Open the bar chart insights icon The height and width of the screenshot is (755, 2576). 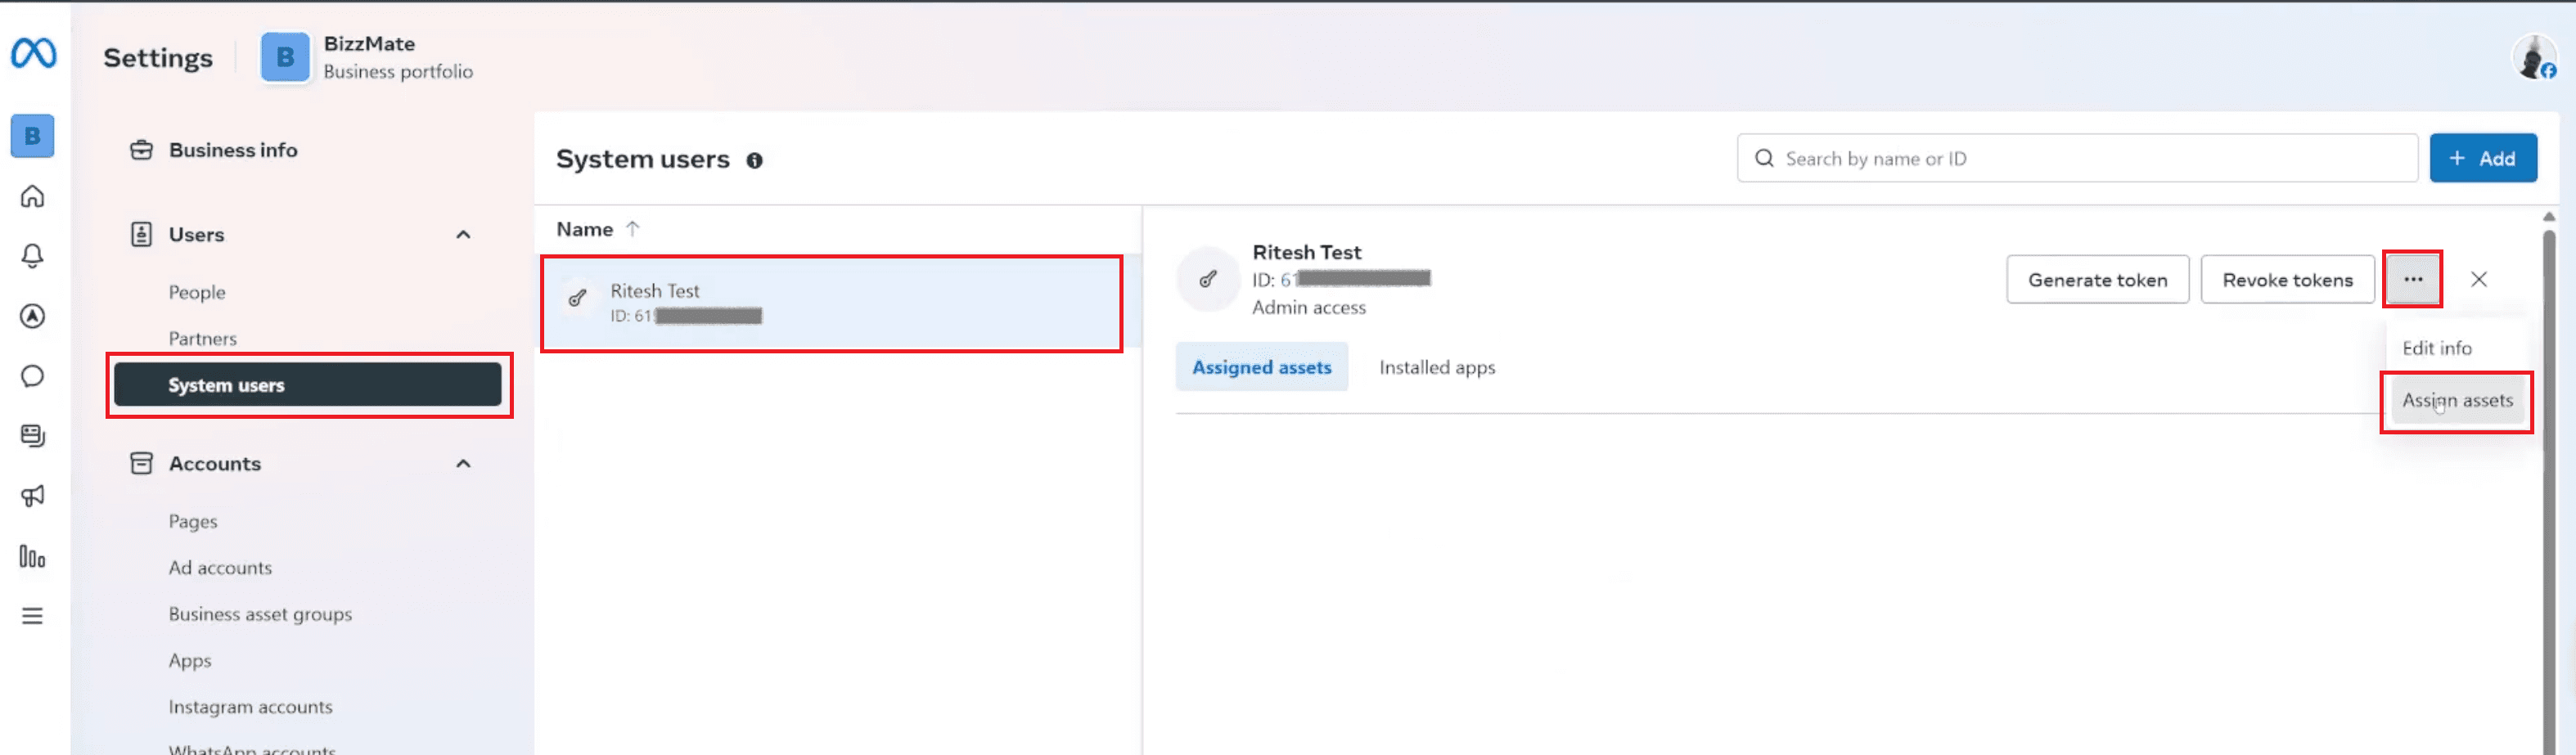[x=33, y=556]
